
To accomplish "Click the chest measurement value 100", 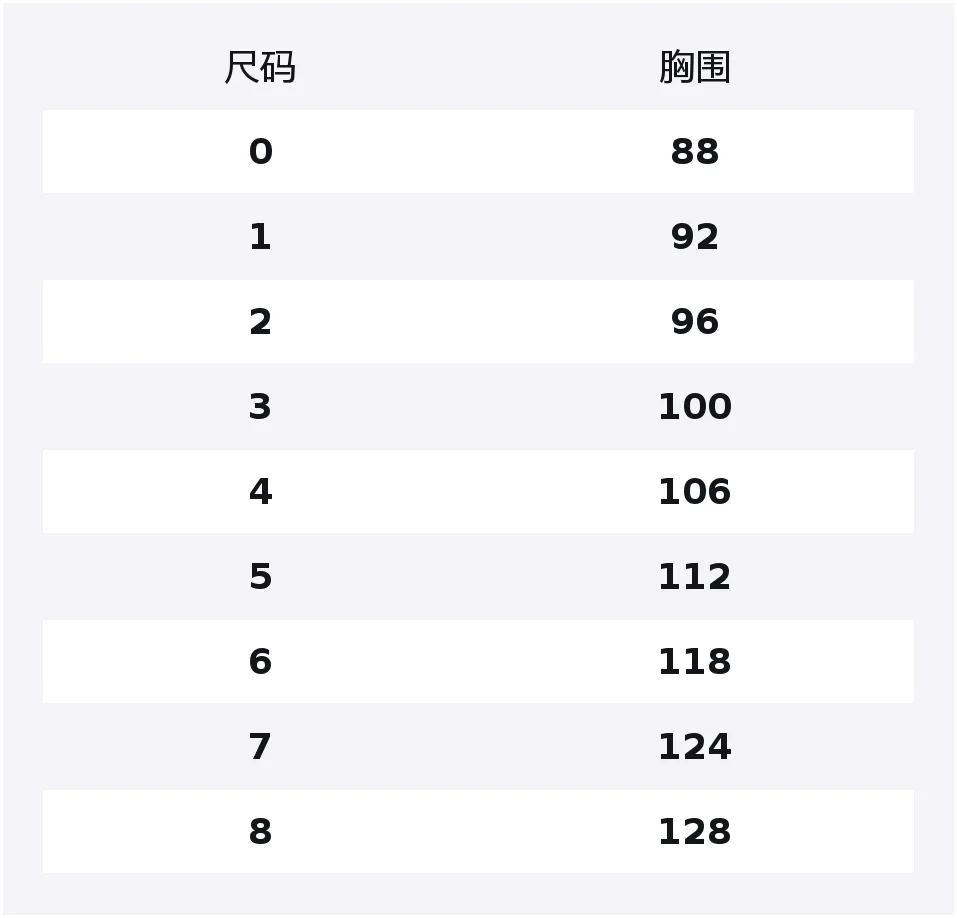I will click(695, 407).
